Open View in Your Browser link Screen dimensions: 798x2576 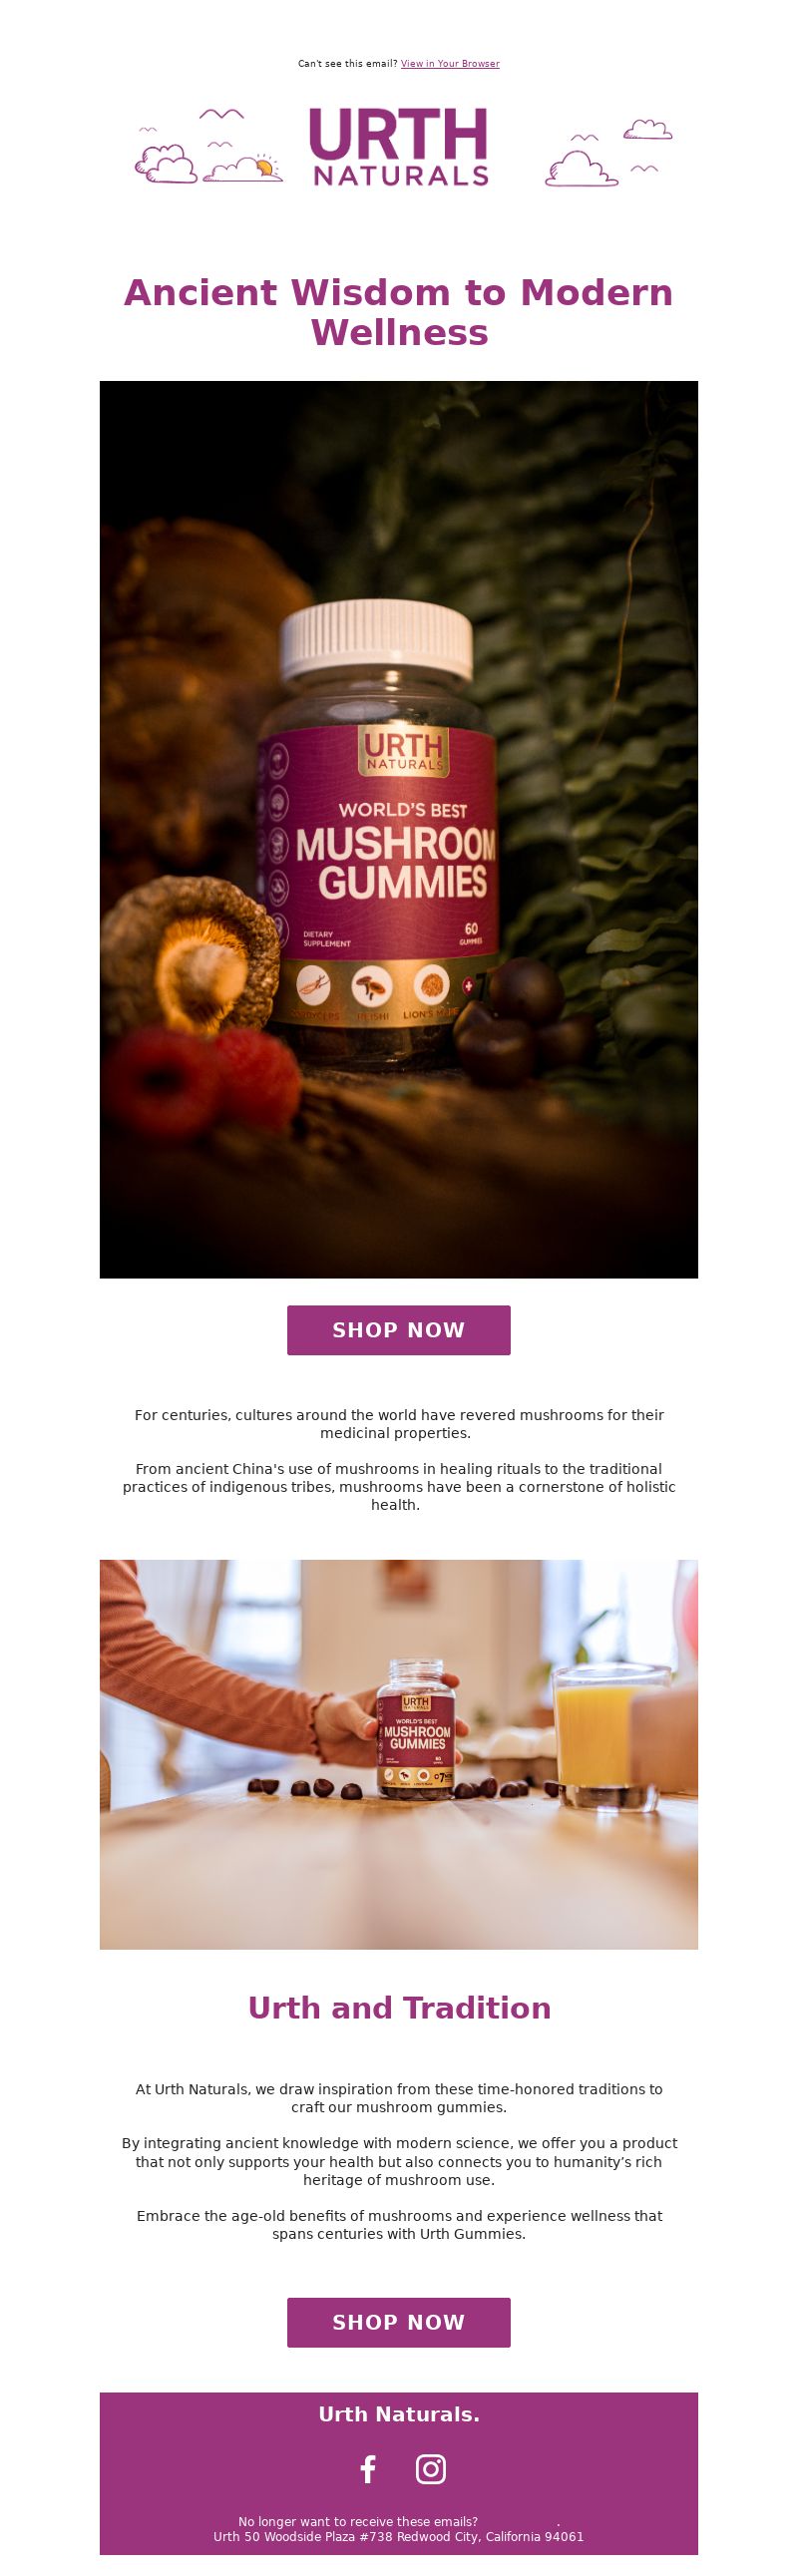tap(450, 64)
